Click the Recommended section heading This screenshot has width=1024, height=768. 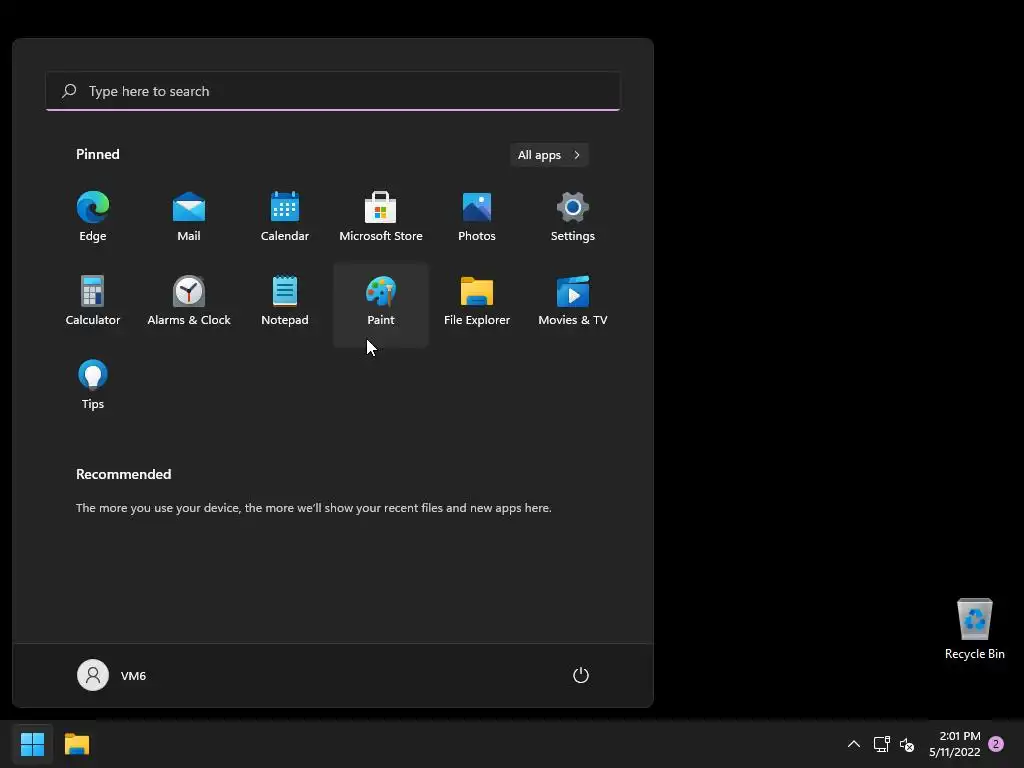pyautogui.click(x=123, y=474)
